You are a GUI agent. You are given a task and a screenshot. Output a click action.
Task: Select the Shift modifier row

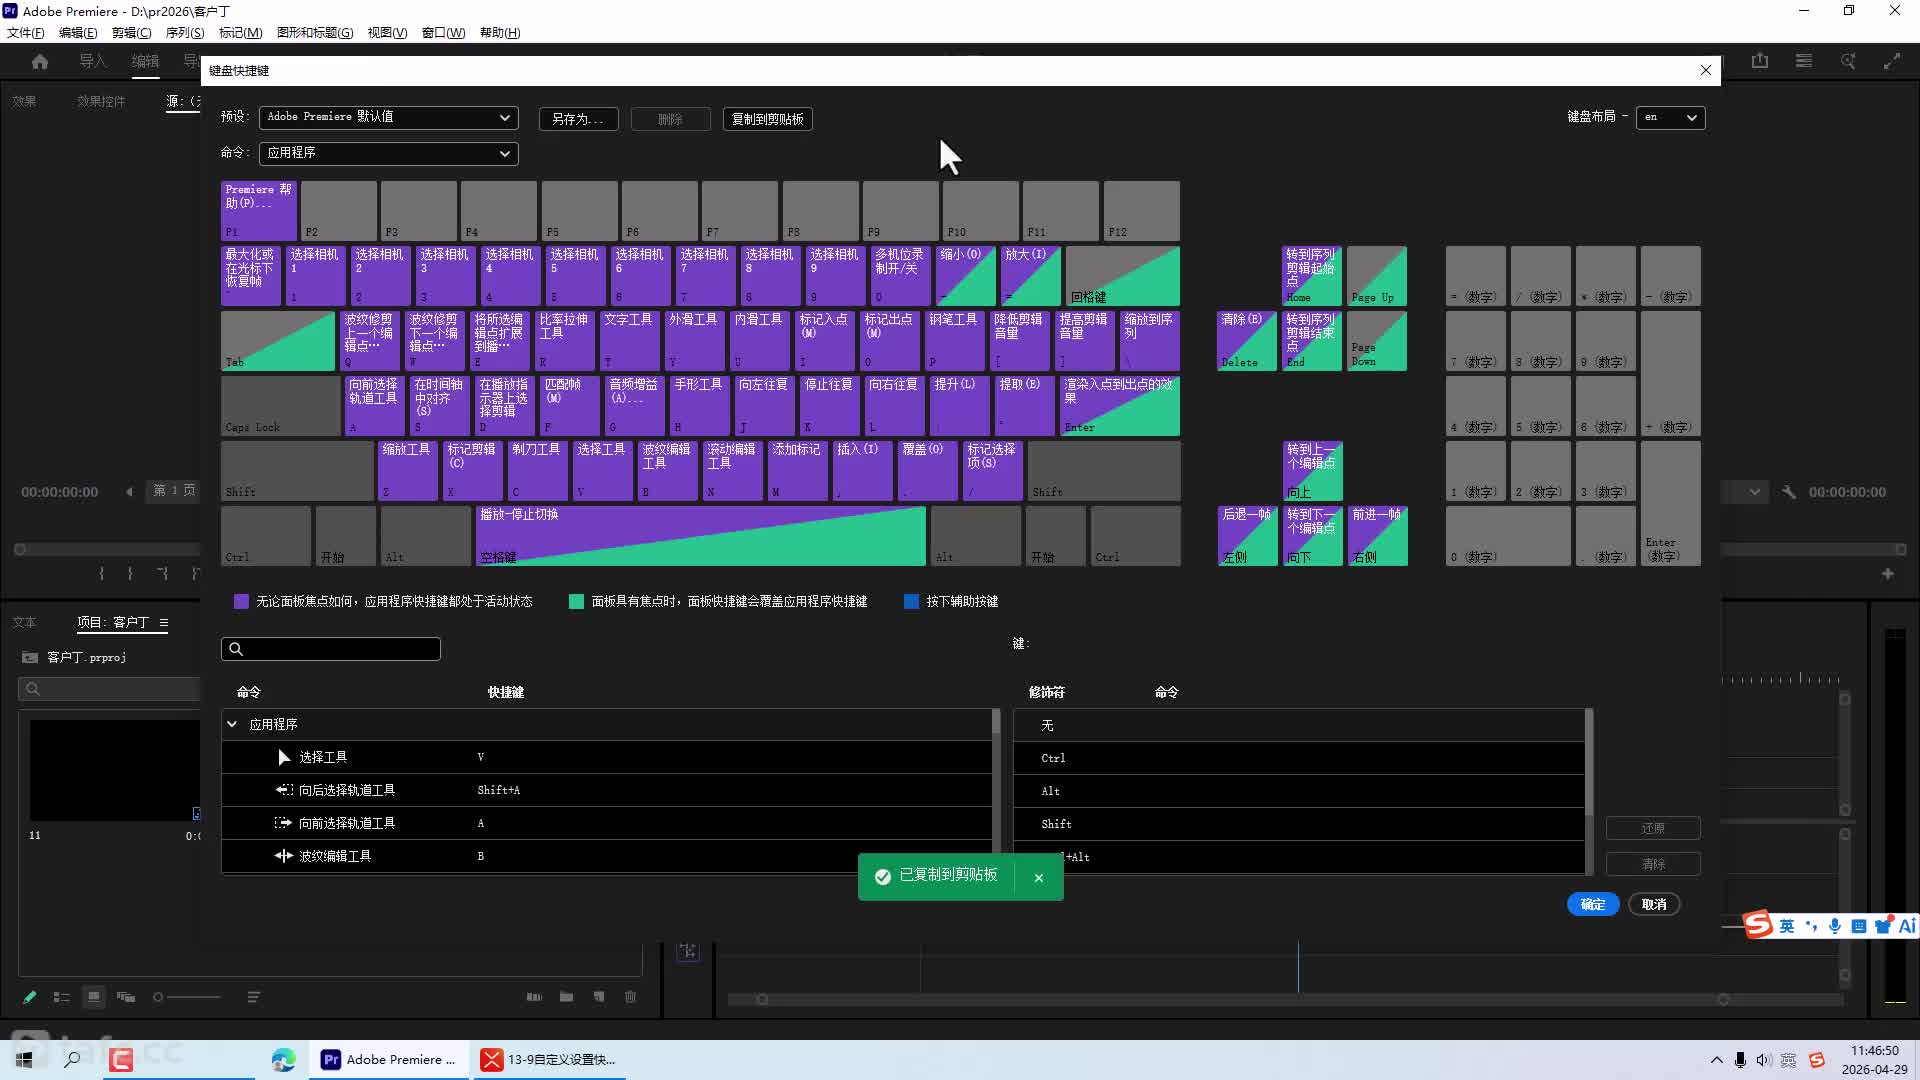click(x=1300, y=824)
